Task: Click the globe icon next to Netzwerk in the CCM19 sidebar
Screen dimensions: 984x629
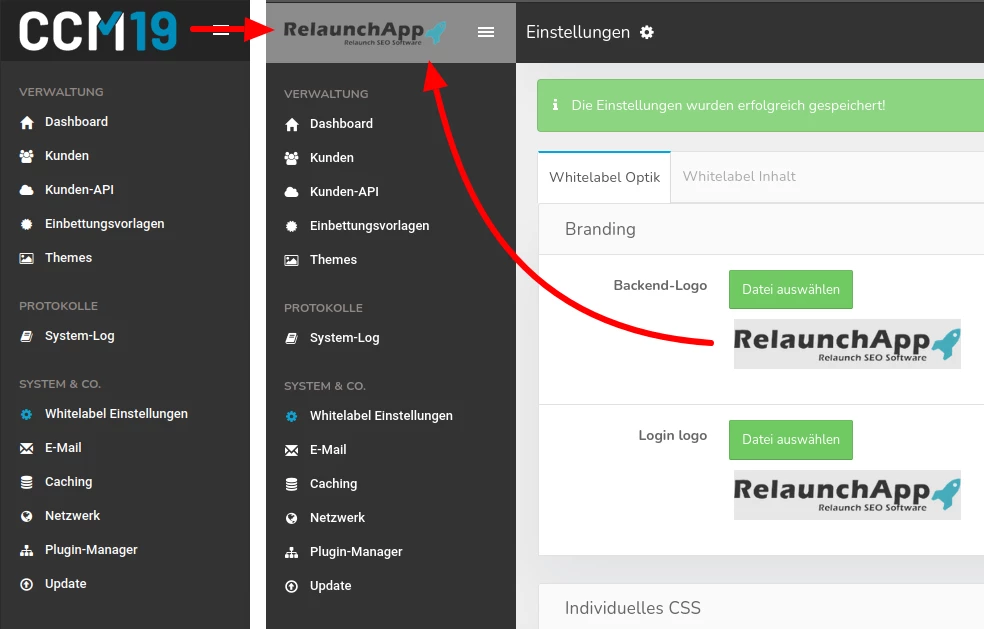Action: pyautogui.click(x=26, y=516)
